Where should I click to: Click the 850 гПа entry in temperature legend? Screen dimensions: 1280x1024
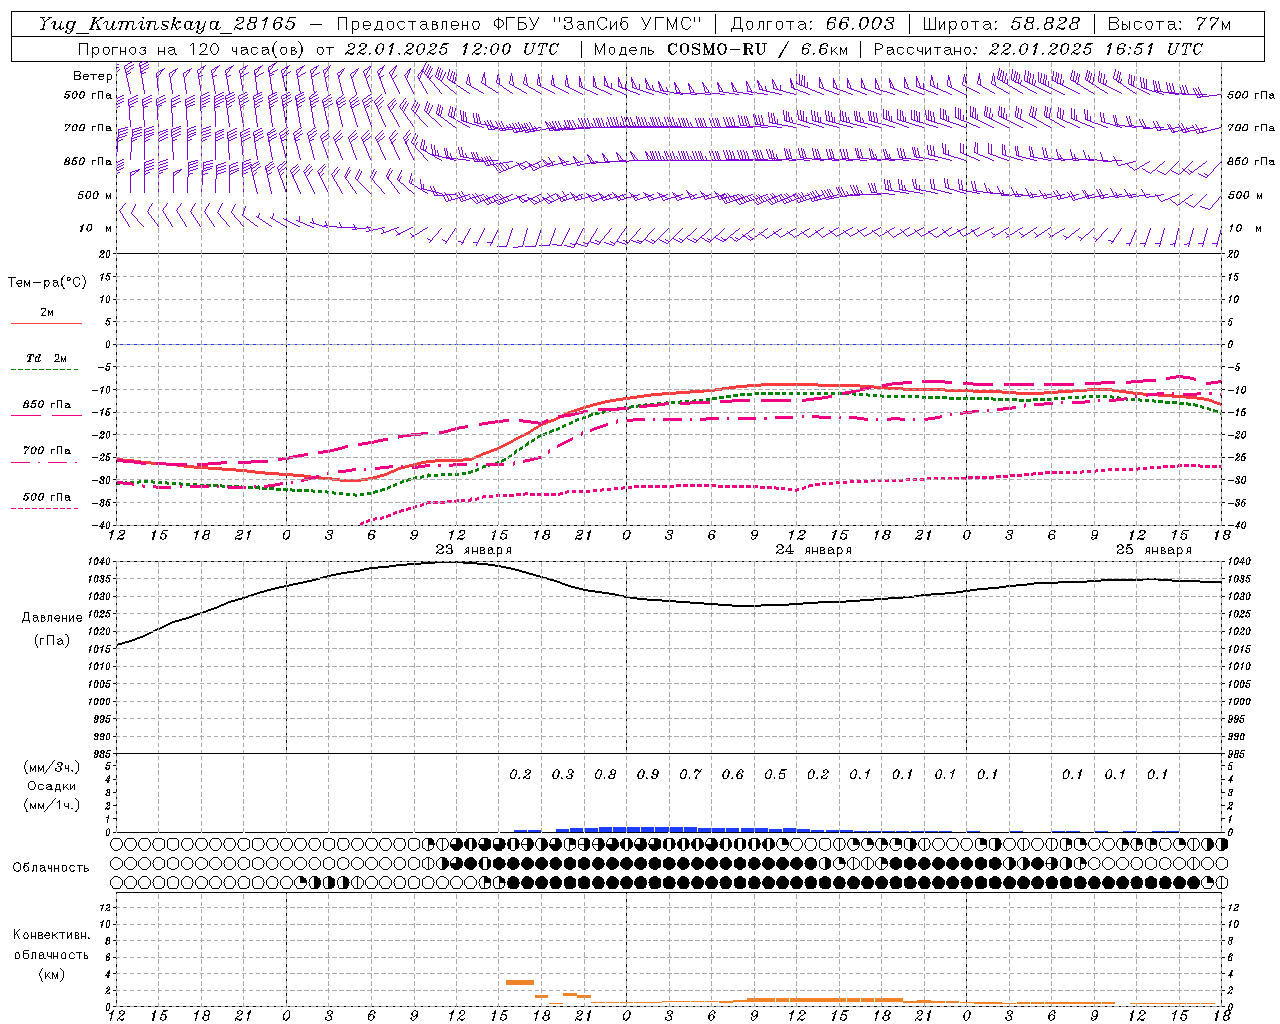(47, 405)
